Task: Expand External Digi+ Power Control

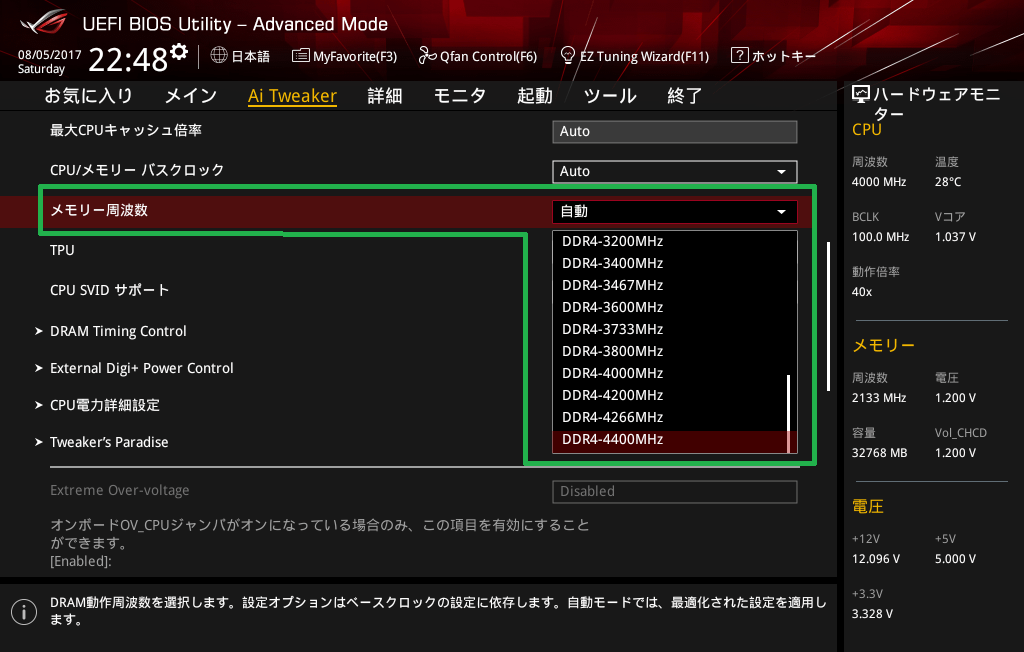Action: click(x=135, y=368)
